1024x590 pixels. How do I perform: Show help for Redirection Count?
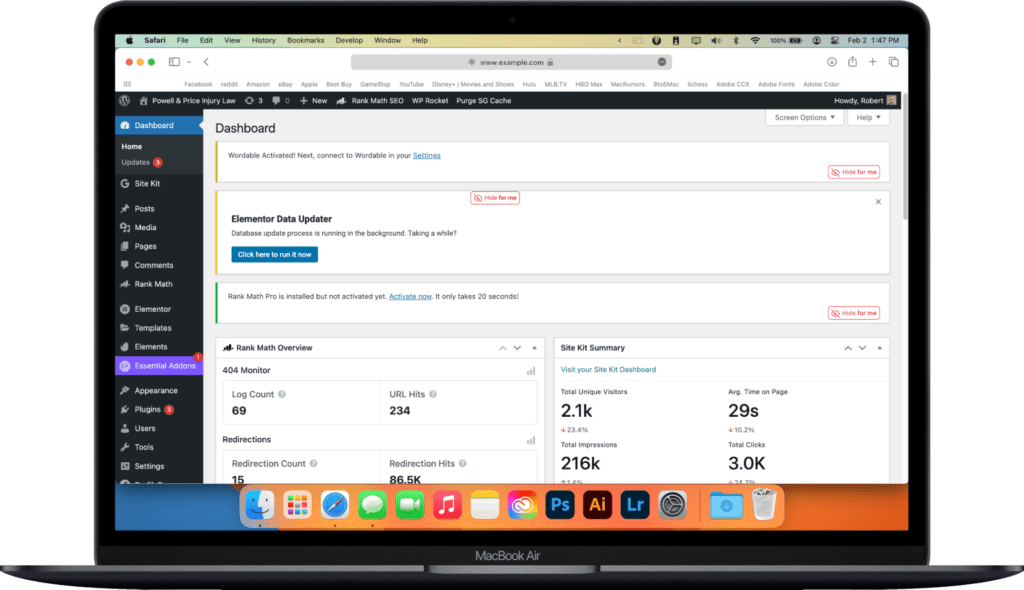point(313,464)
